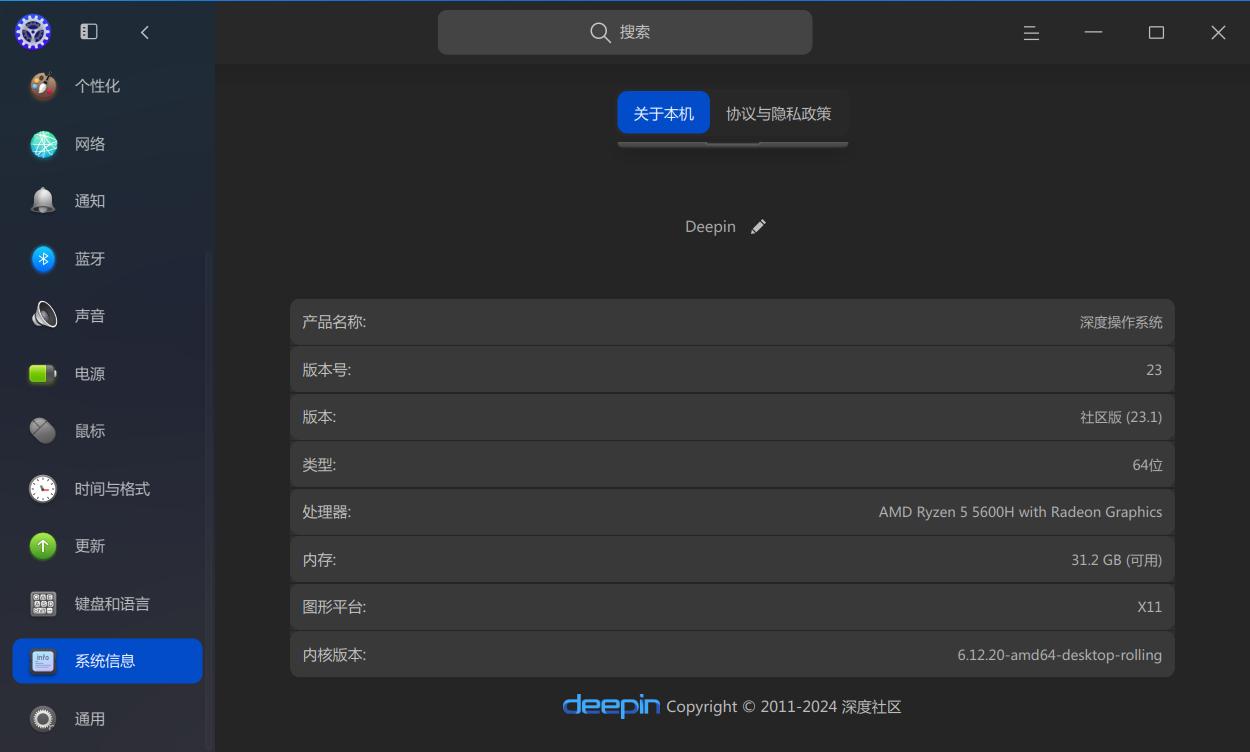Click the deepin logo at bottom

[x=611, y=706]
